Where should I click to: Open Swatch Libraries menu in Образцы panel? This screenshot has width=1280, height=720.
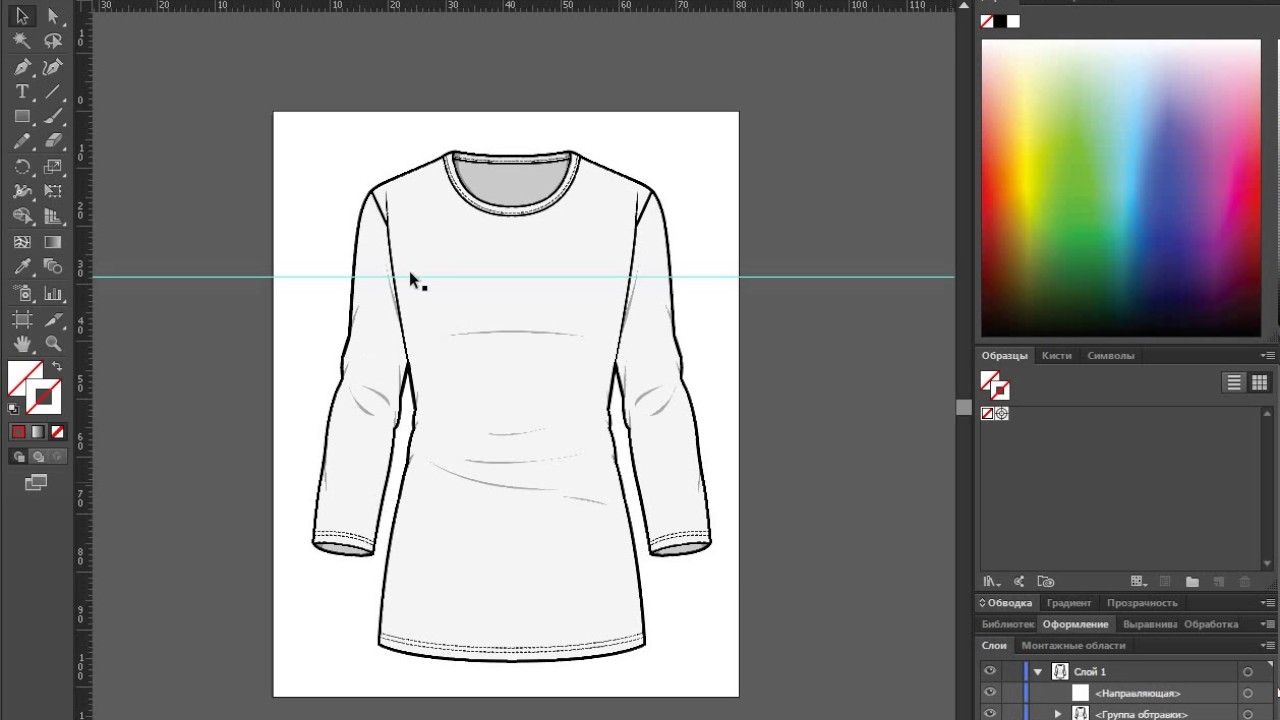[x=991, y=582]
